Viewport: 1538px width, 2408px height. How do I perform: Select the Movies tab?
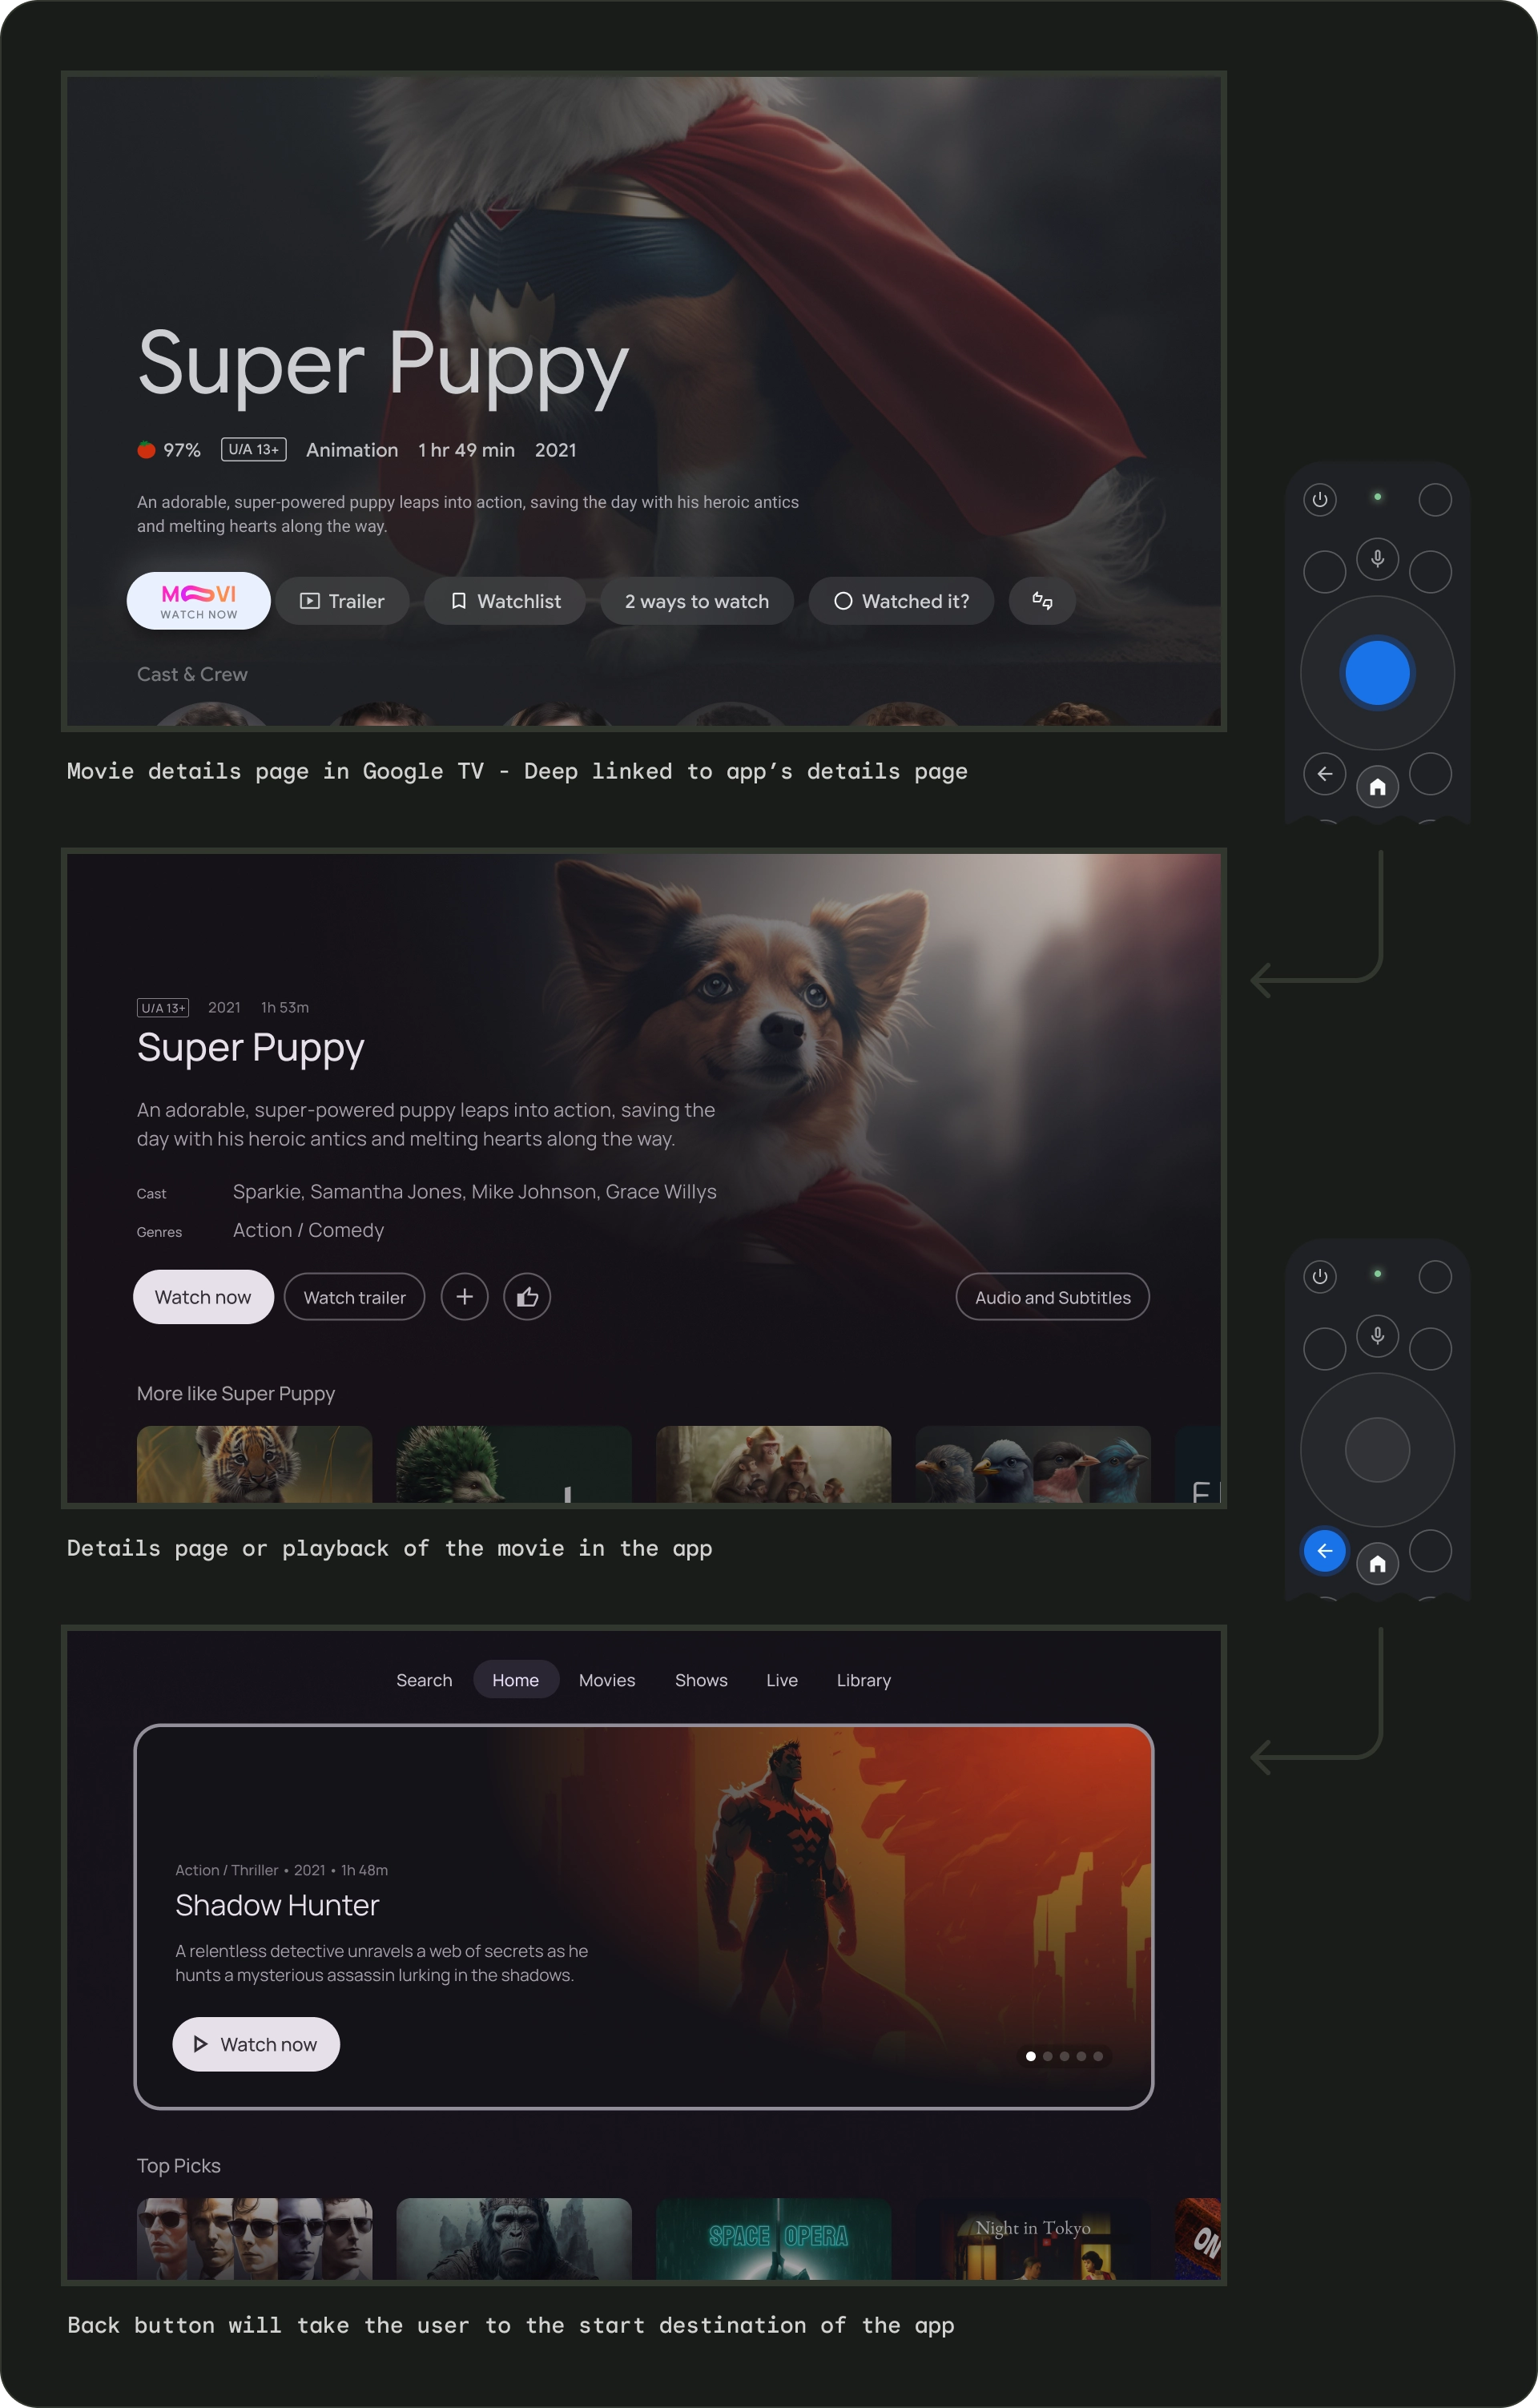pyautogui.click(x=606, y=1680)
